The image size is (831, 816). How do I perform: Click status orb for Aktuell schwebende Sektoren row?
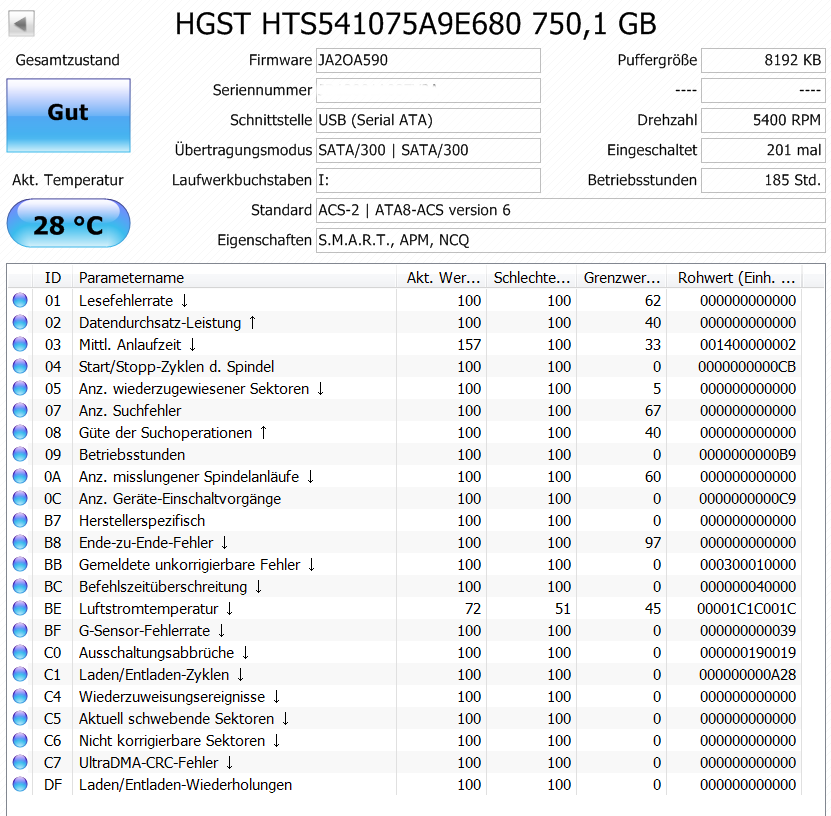pos(20,718)
